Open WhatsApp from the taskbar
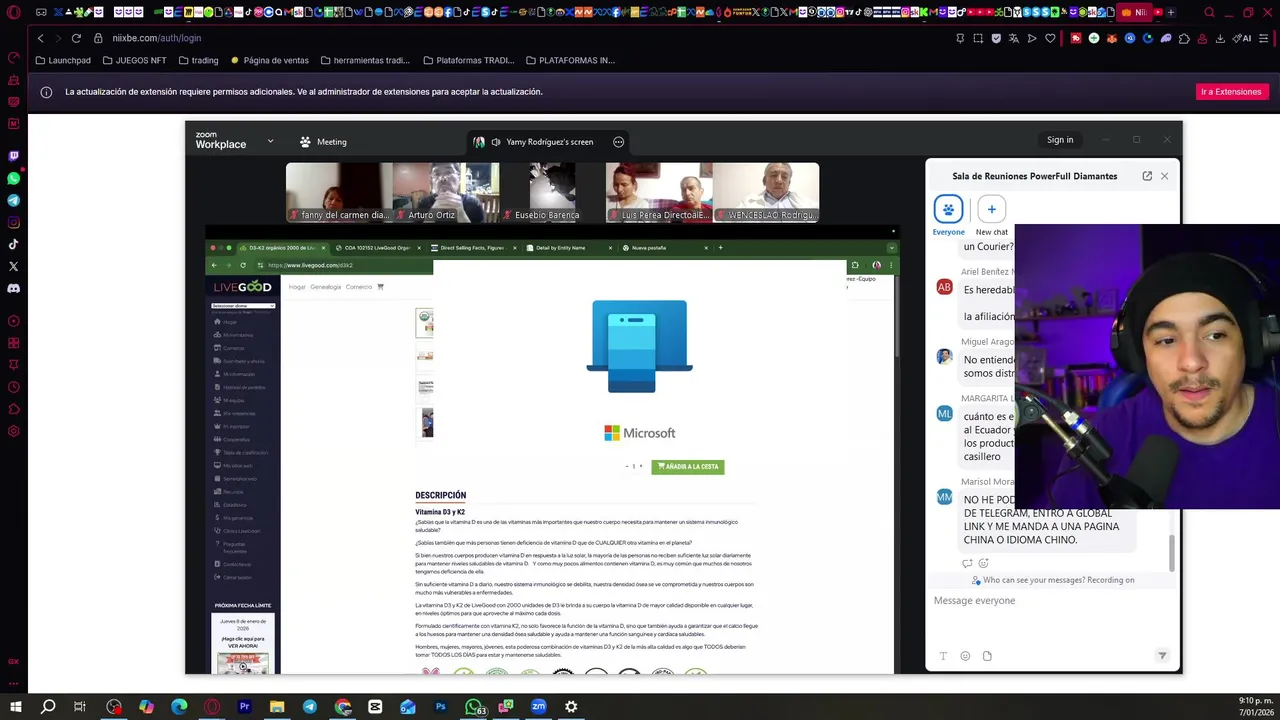Screen dimensions: 1280x720 click(474, 707)
